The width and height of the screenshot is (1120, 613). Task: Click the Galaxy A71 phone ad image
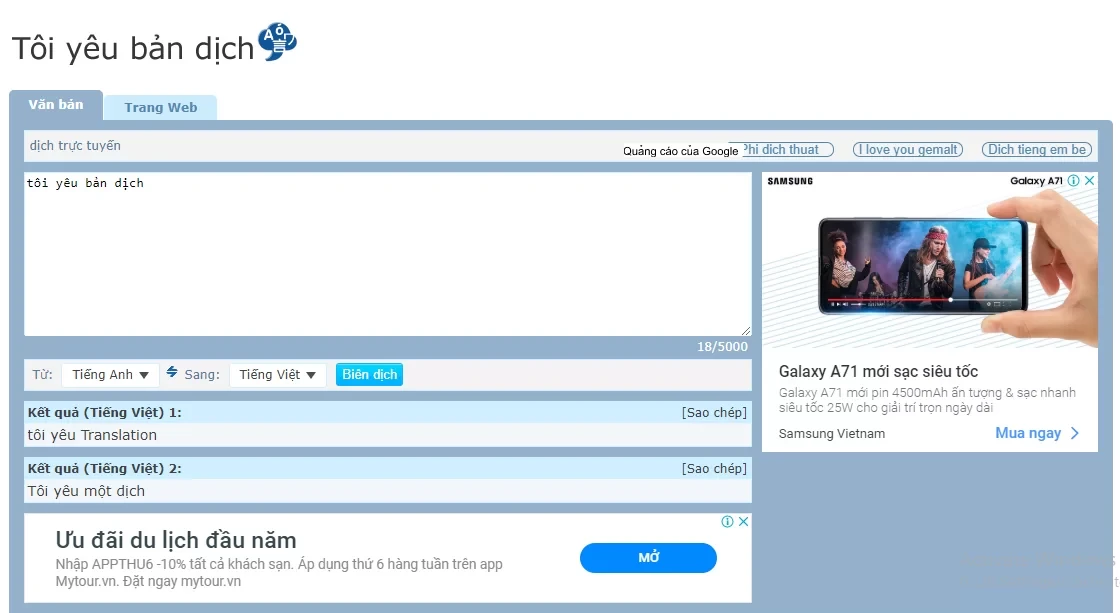click(929, 264)
